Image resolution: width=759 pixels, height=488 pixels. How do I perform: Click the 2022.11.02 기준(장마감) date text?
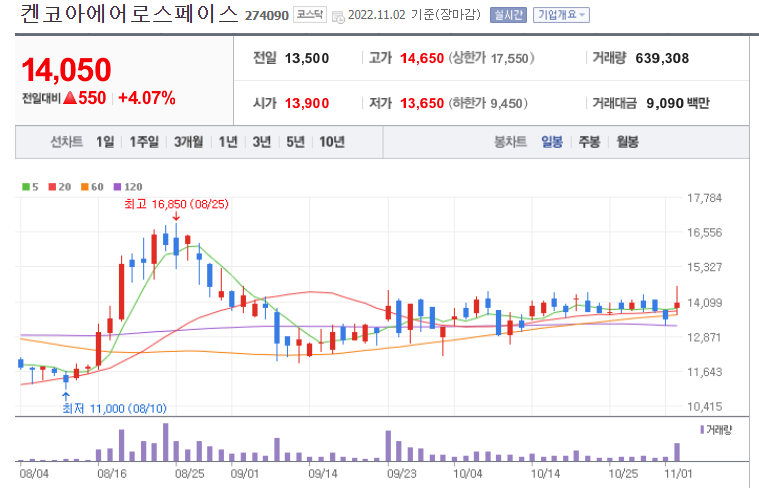tap(414, 15)
